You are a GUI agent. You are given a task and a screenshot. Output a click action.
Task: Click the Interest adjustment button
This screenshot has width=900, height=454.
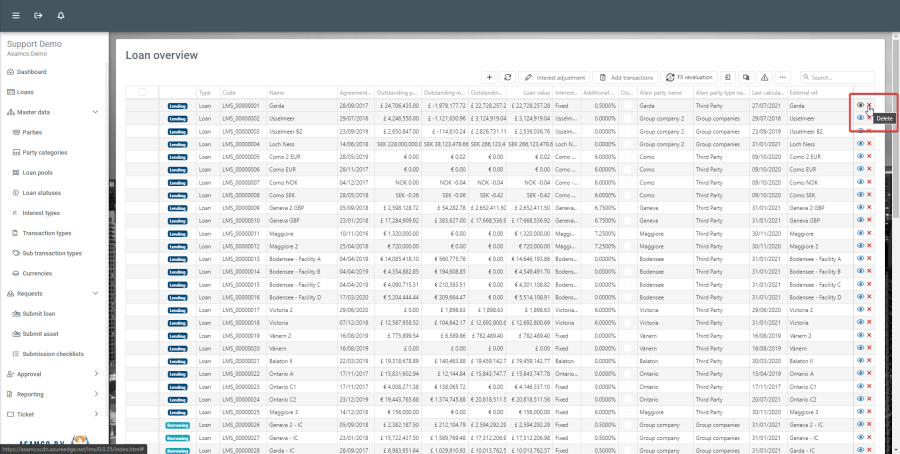555,77
